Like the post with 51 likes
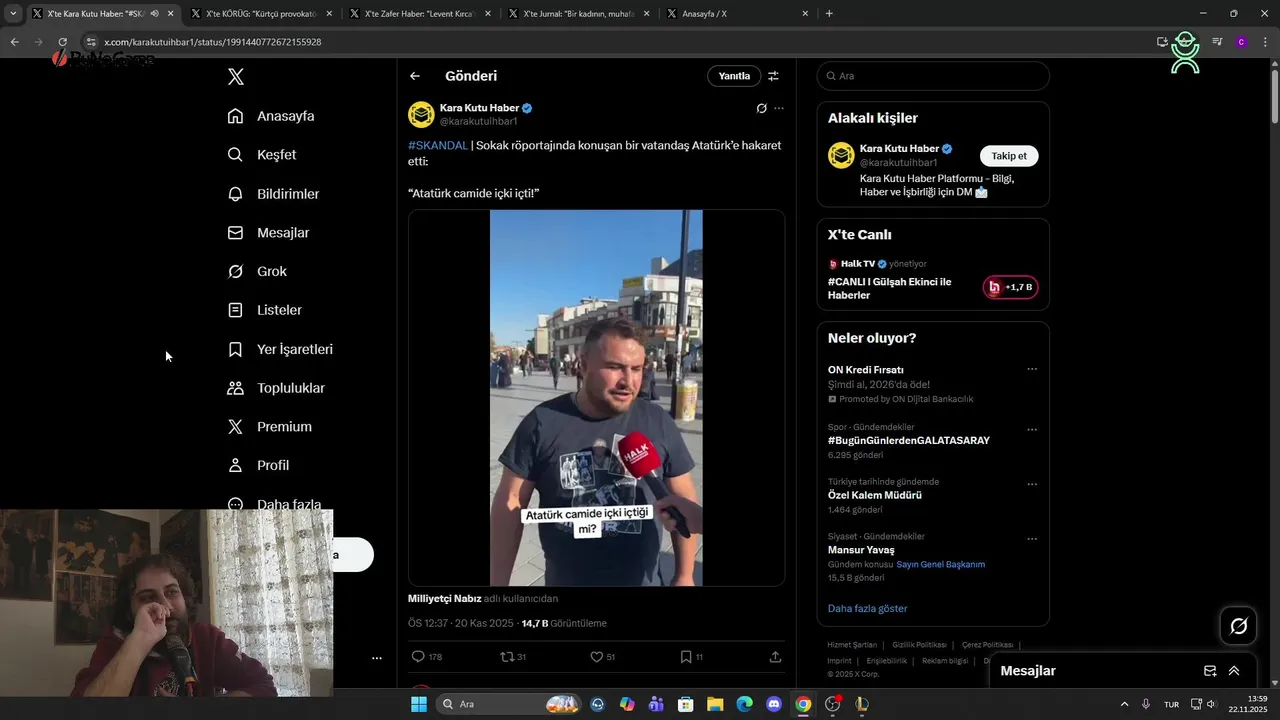This screenshot has width=1280, height=720. 602,657
